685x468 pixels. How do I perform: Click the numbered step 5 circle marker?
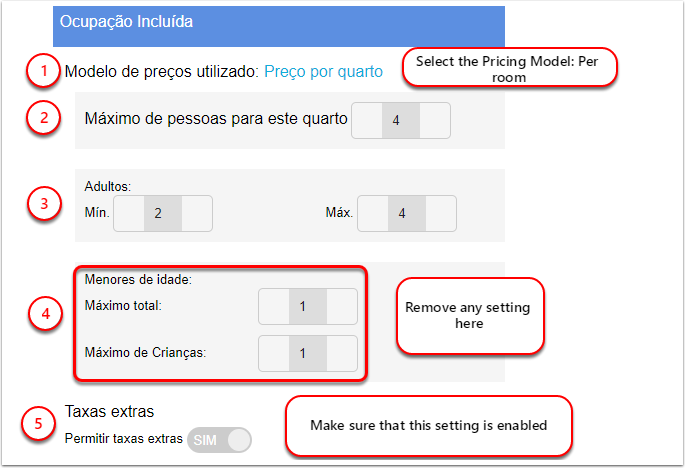39,423
